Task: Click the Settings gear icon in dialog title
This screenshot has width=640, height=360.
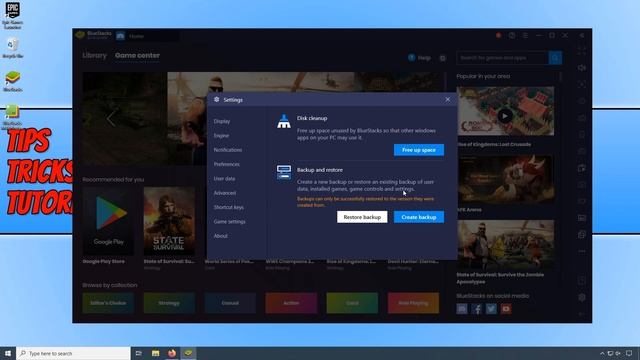Action: pos(217,100)
